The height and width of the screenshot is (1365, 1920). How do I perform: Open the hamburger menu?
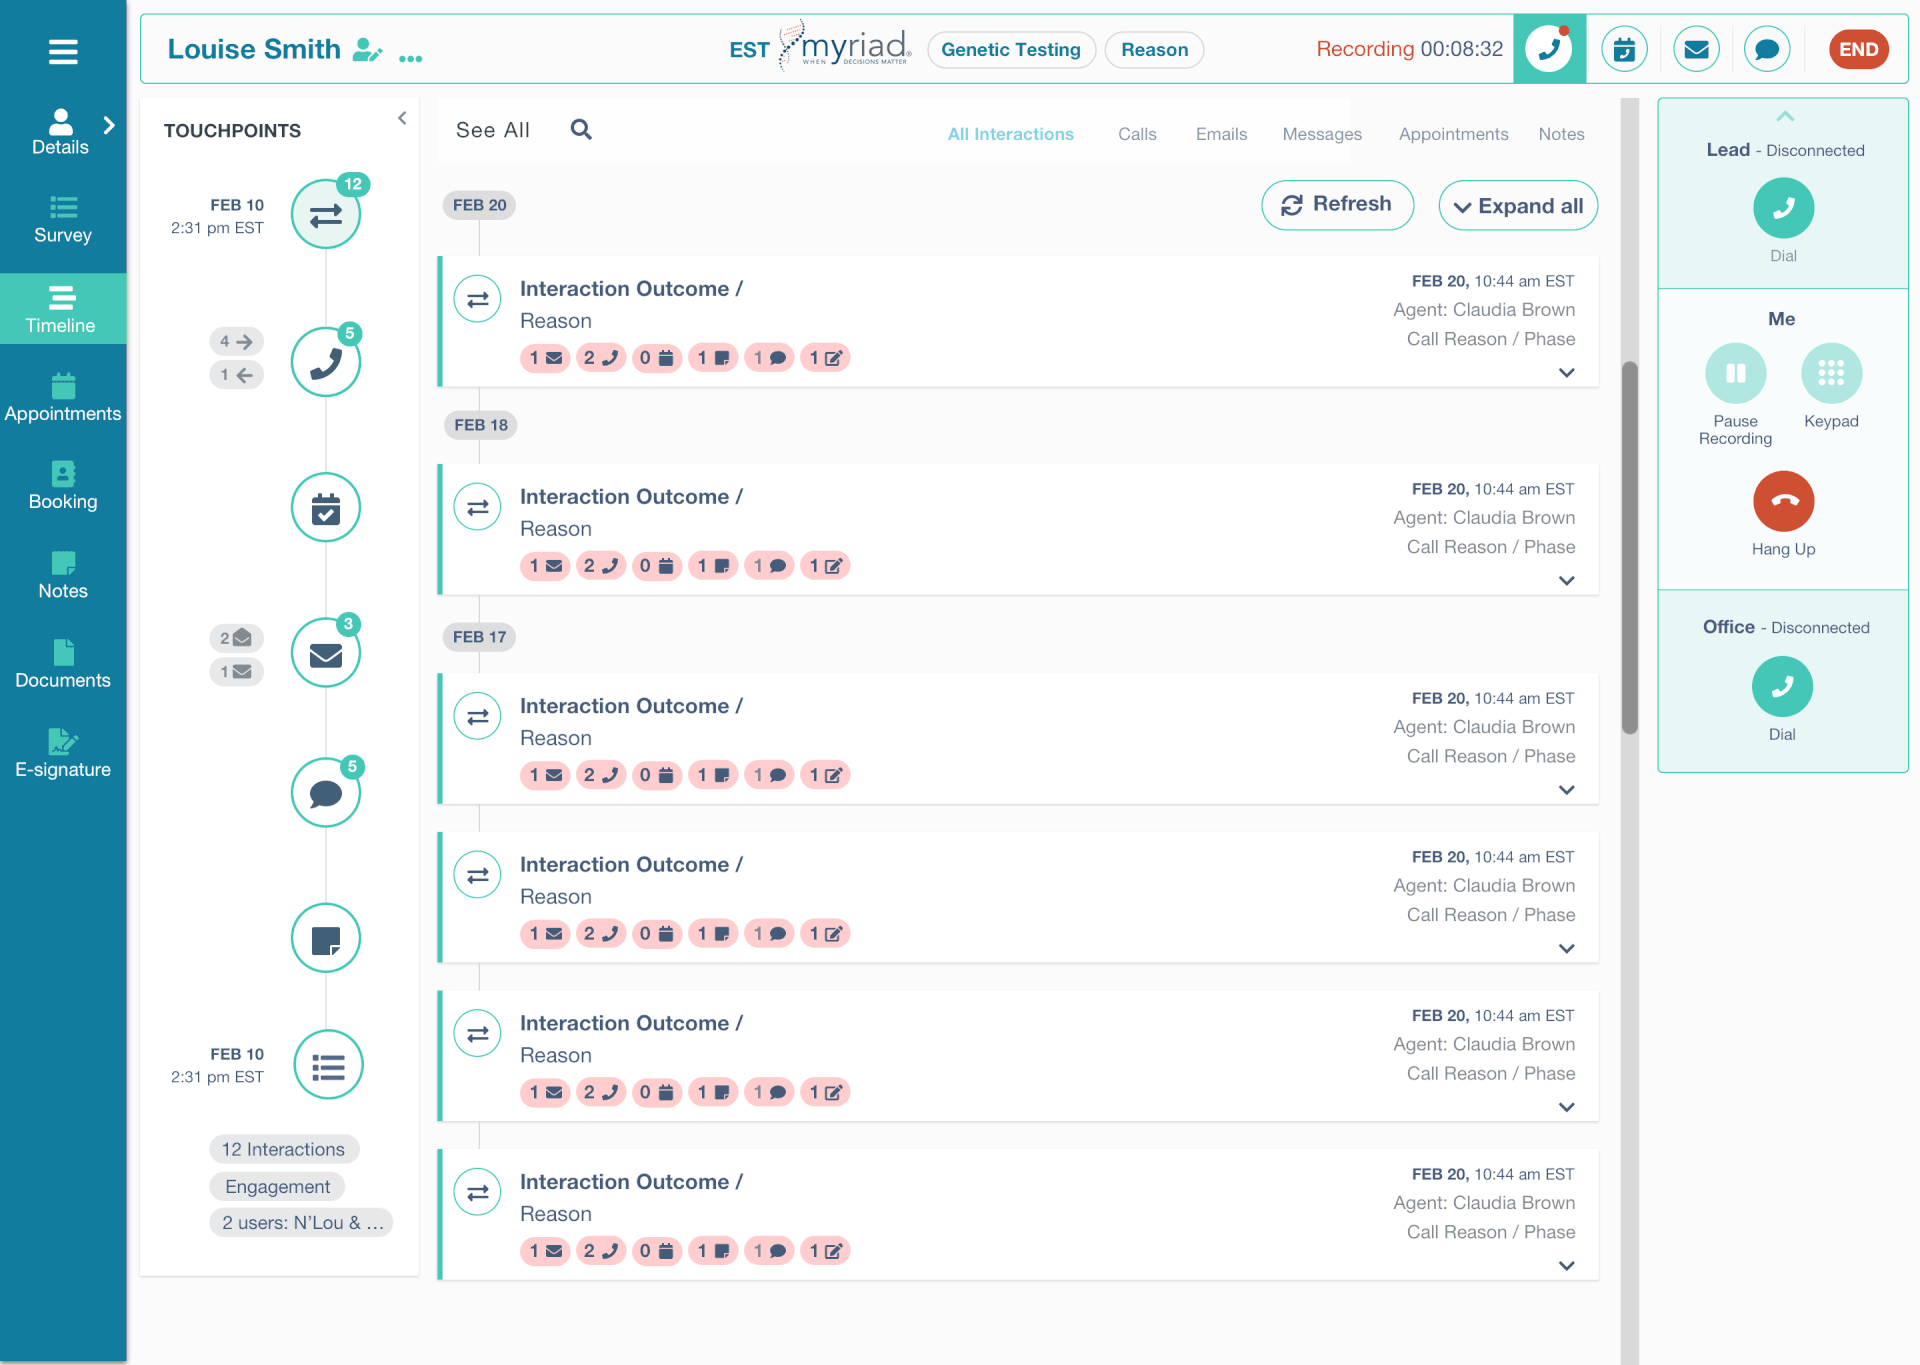click(63, 51)
